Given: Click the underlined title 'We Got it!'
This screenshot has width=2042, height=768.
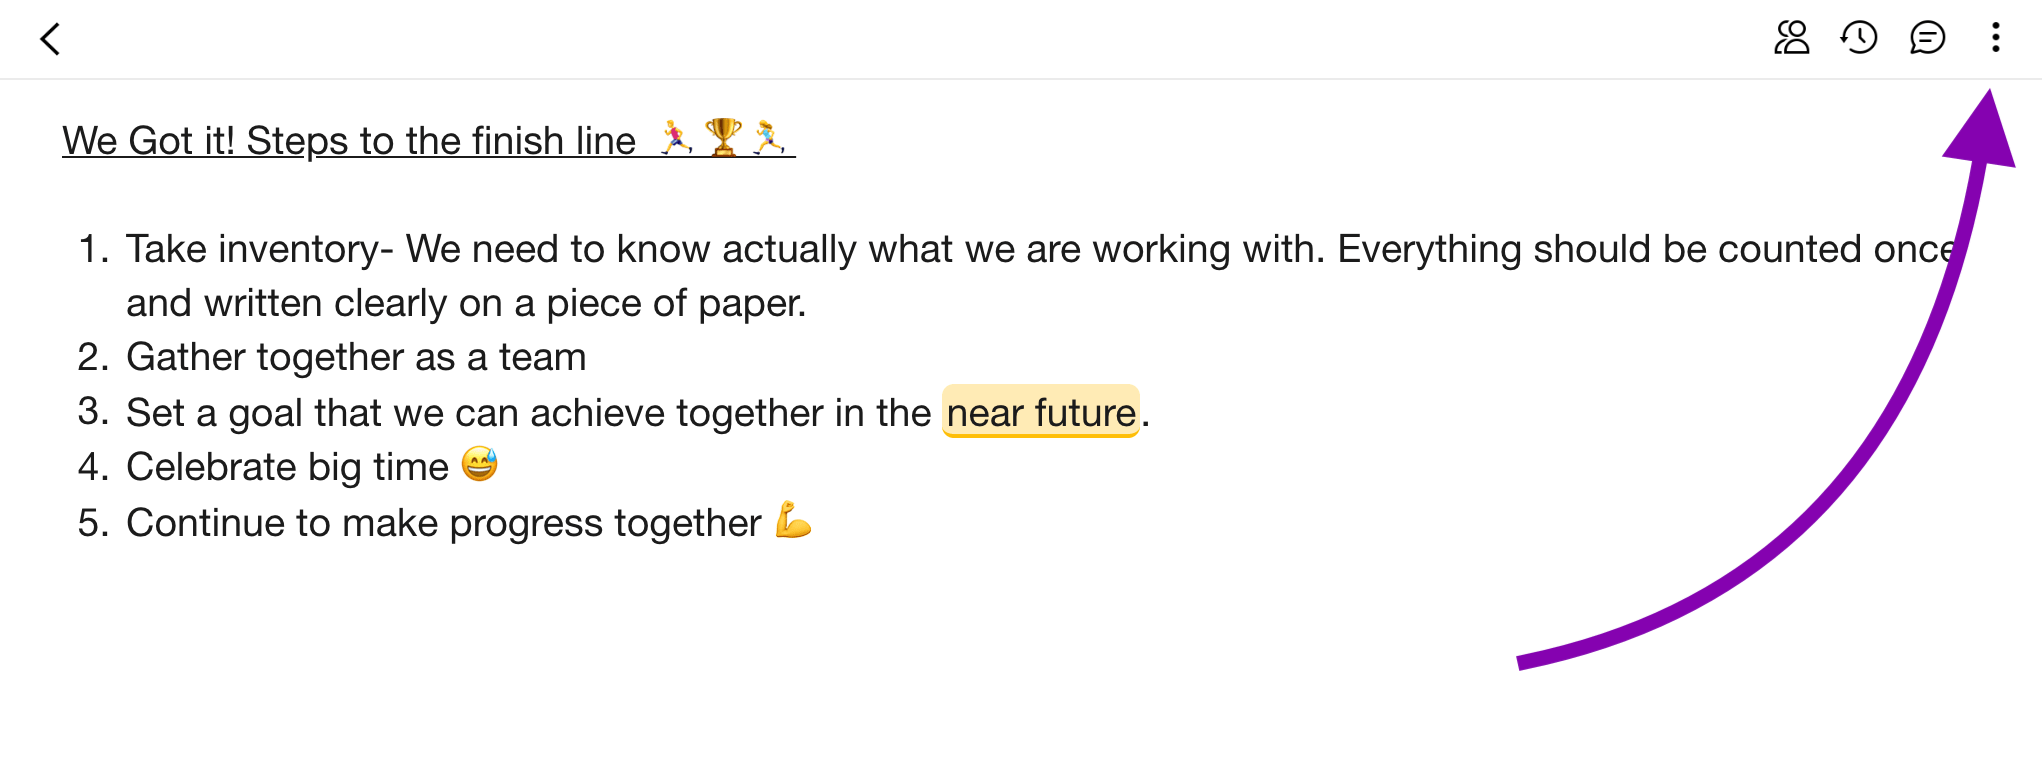Looking at the screenshot, I should (x=148, y=141).
